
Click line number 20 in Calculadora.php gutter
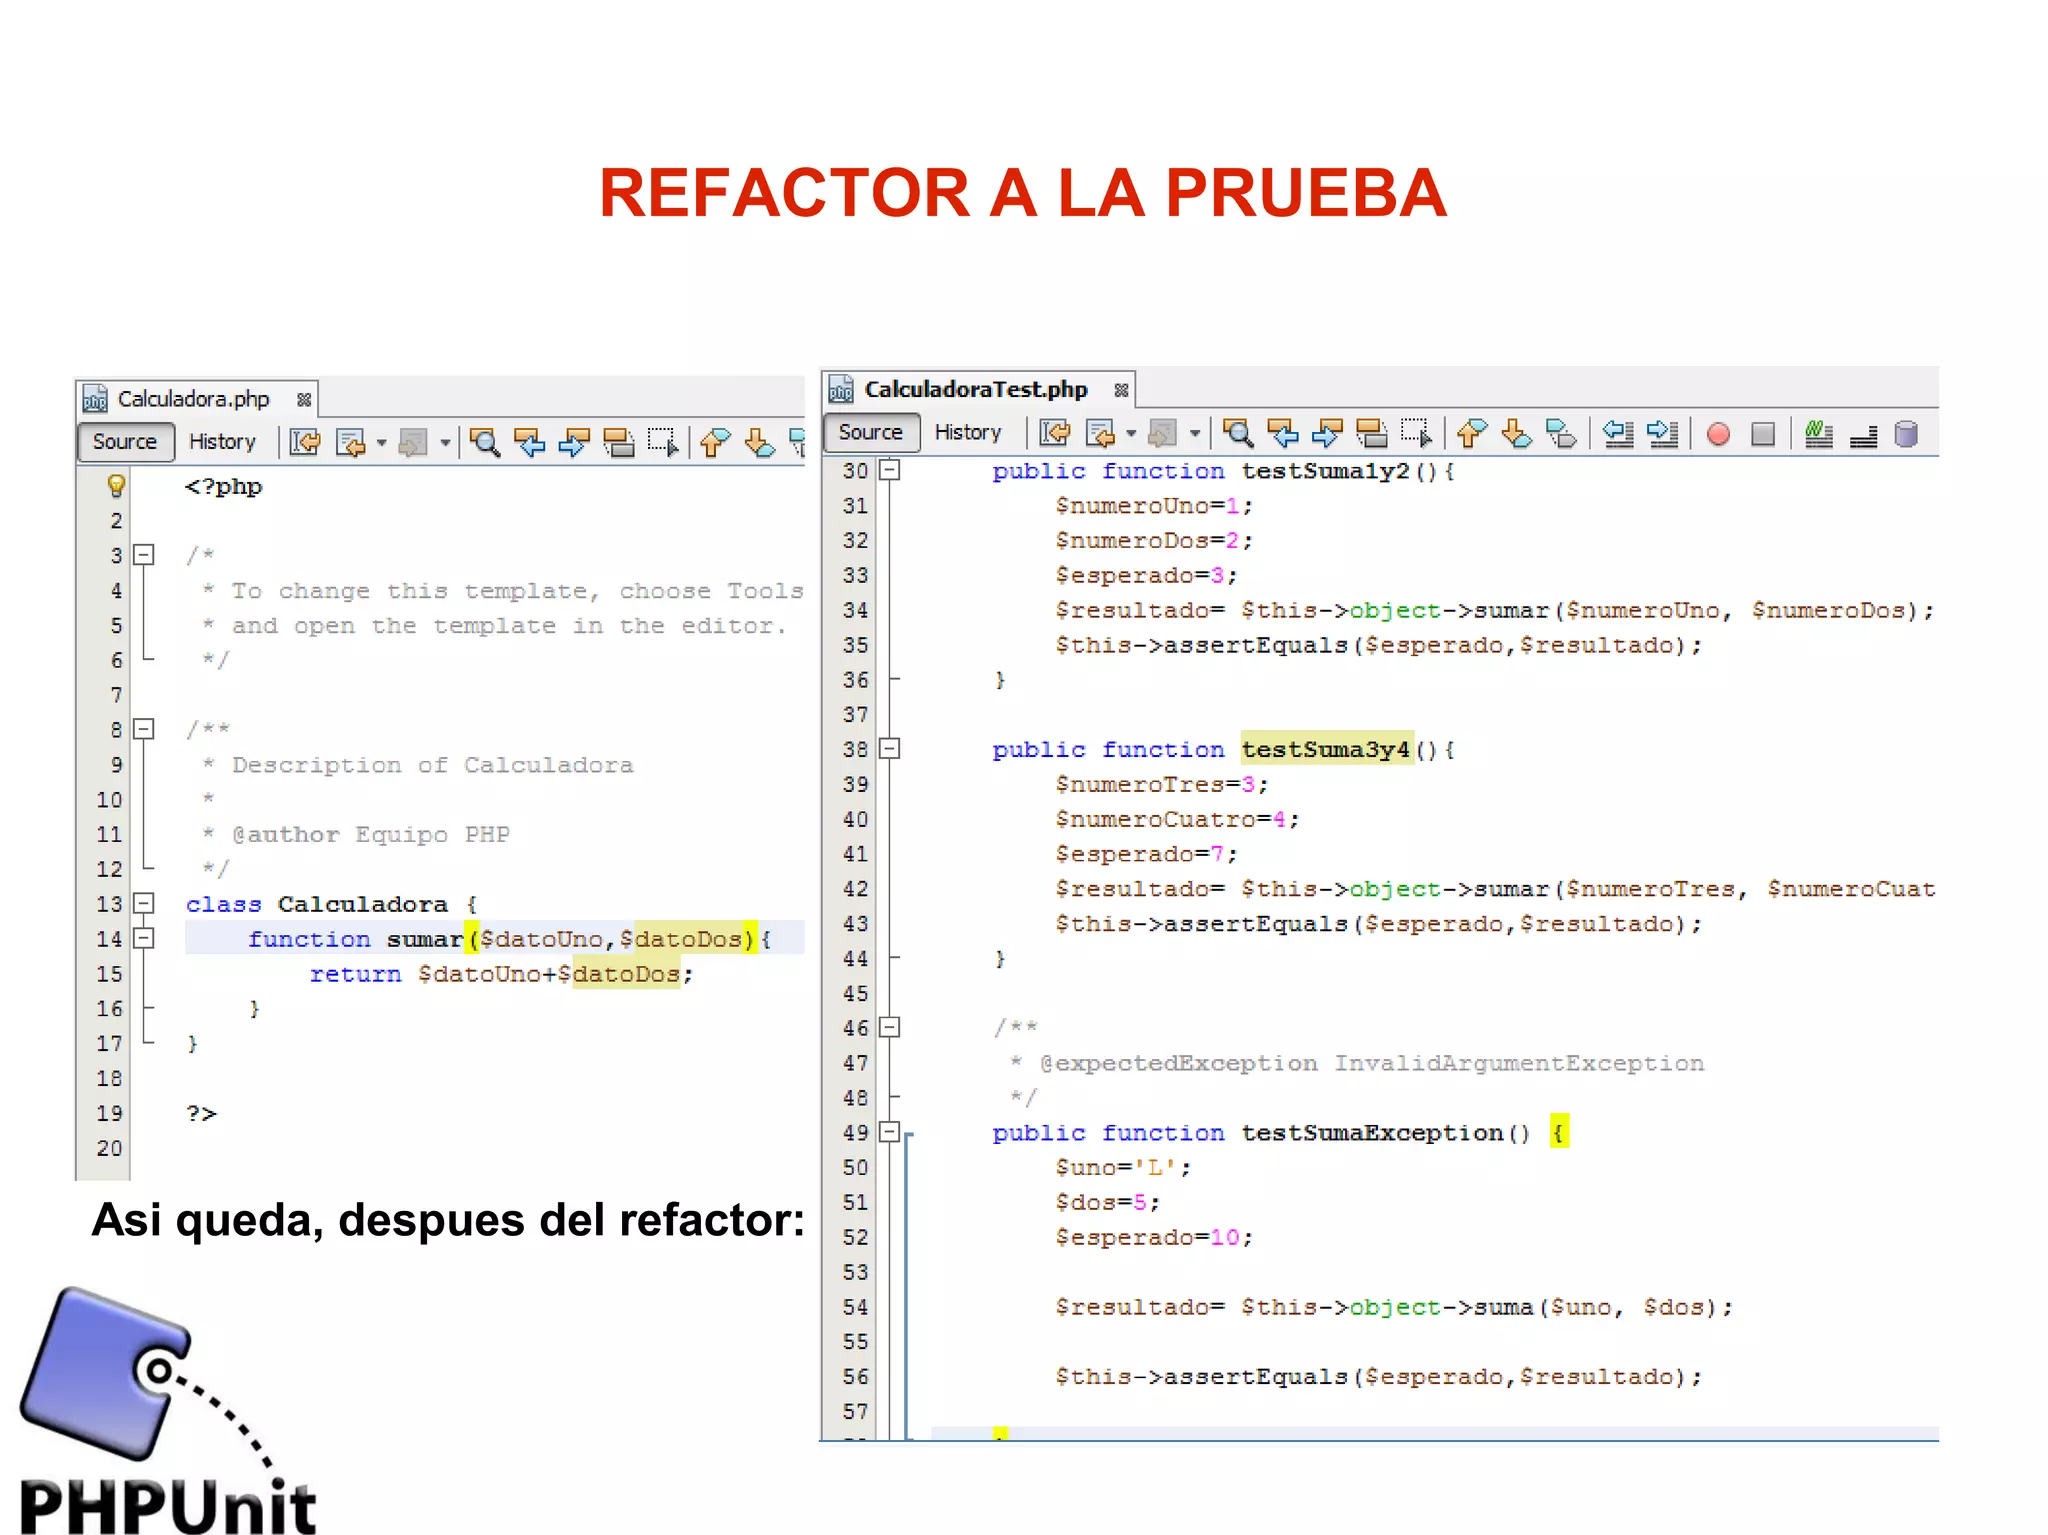pyautogui.click(x=109, y=1148)
